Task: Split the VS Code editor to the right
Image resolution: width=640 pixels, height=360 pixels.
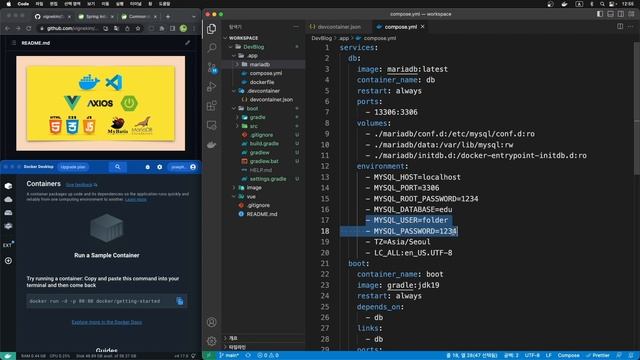Action: coord(620,27)
